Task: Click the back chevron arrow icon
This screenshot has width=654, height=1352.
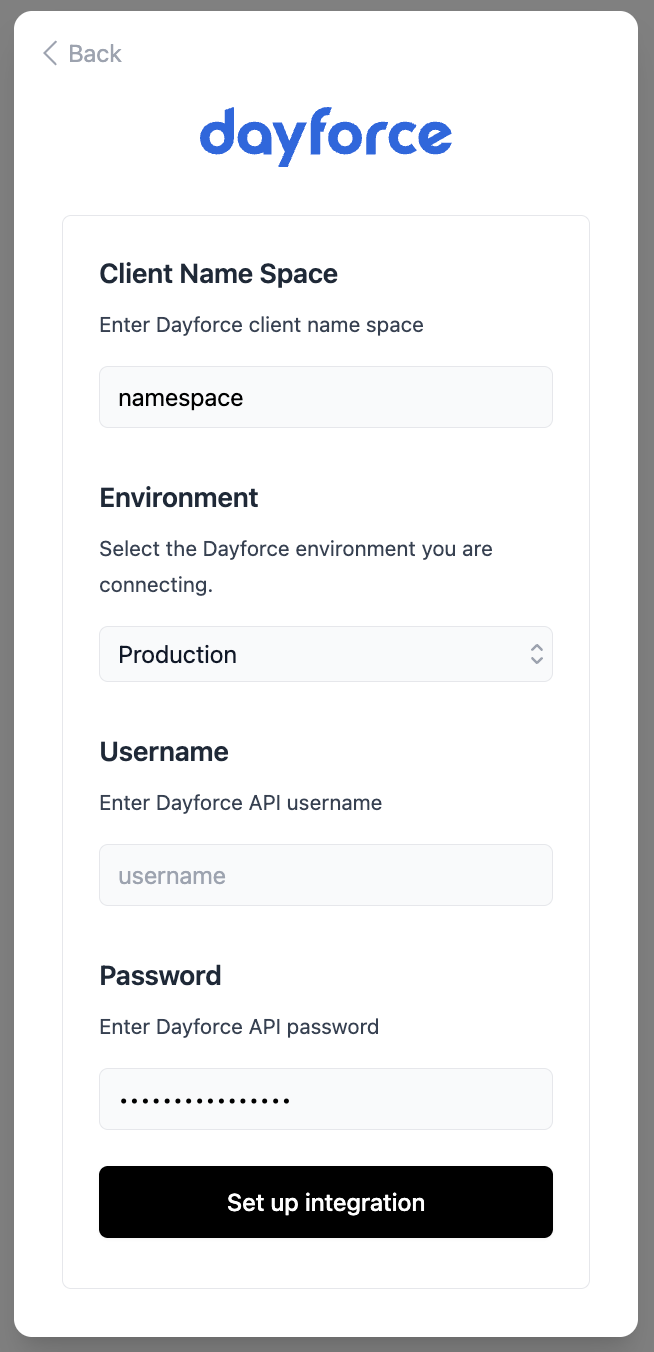Action: click(49, 53)
